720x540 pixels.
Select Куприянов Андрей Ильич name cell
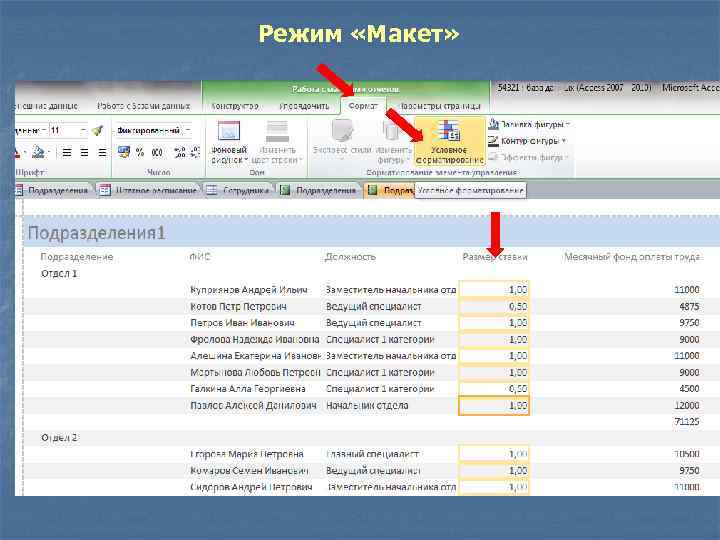click(248, 290)
